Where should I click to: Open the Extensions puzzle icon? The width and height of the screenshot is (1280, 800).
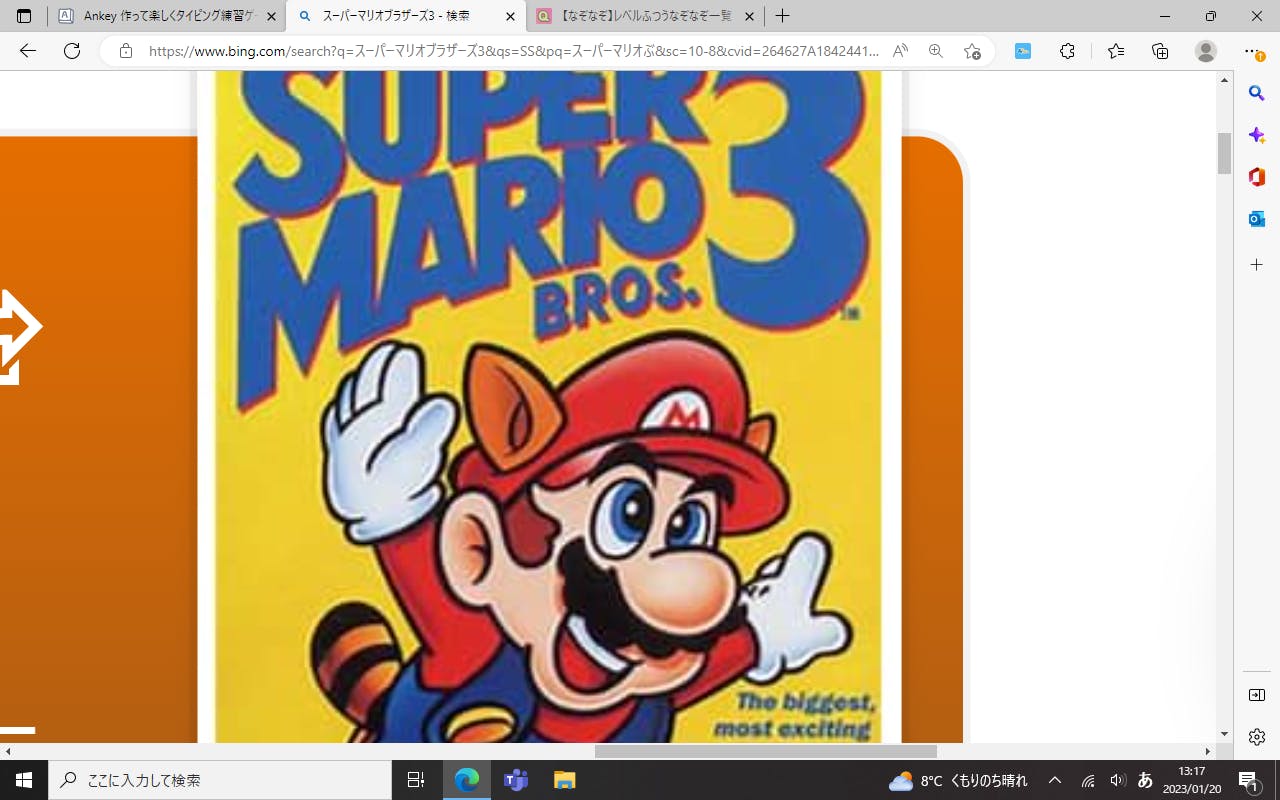coord(1067,51)
